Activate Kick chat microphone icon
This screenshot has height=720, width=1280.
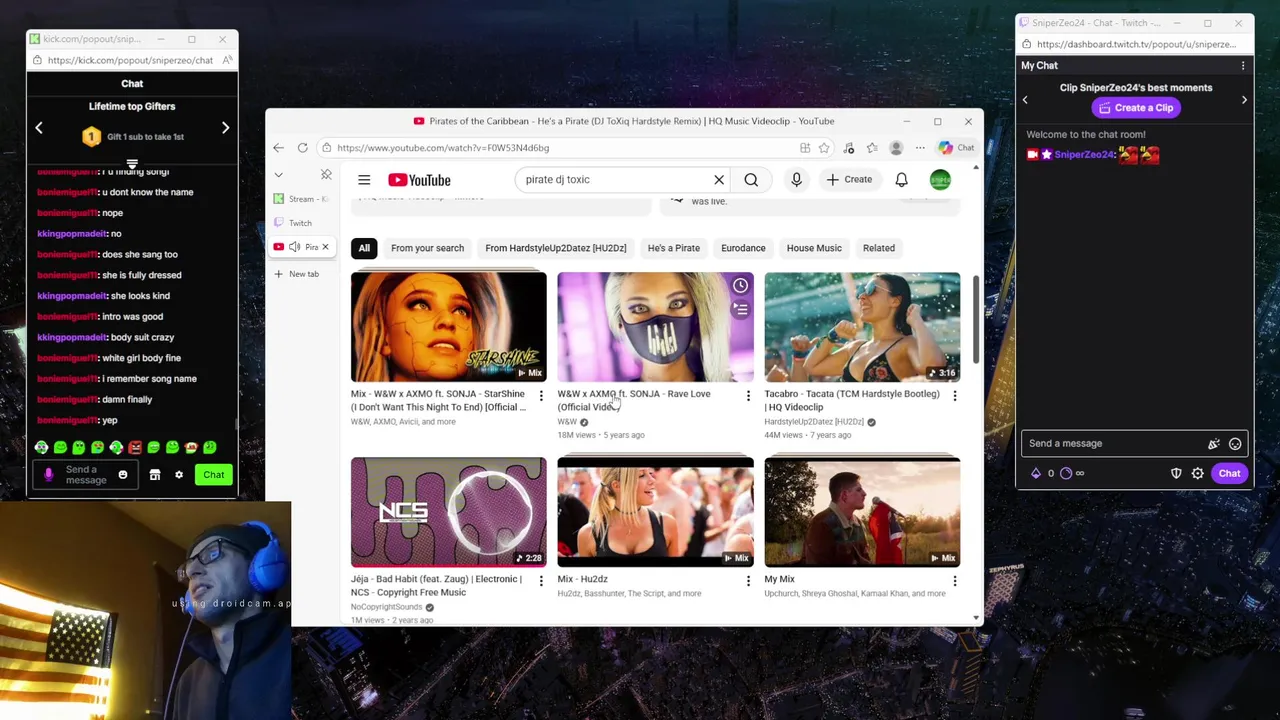pyautogui.click(x=48, y=475)
